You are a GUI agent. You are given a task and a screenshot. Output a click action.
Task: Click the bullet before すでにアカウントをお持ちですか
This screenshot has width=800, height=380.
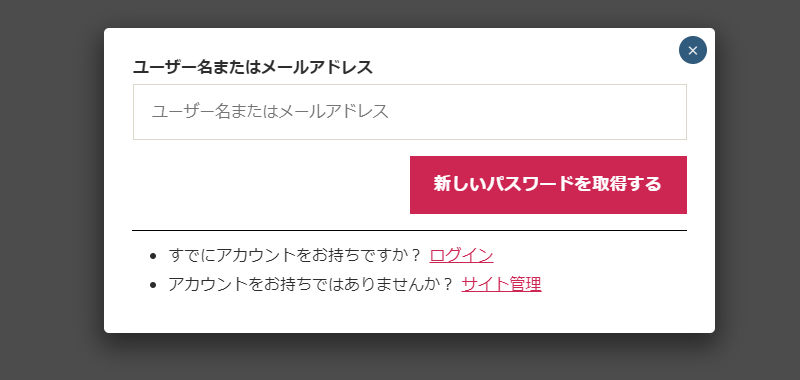point(153,256)
